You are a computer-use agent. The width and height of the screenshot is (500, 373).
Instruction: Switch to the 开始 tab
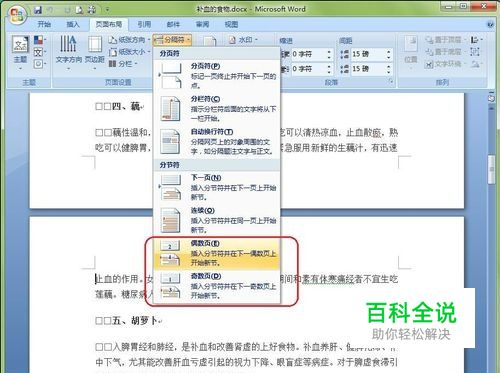(44, 24)
